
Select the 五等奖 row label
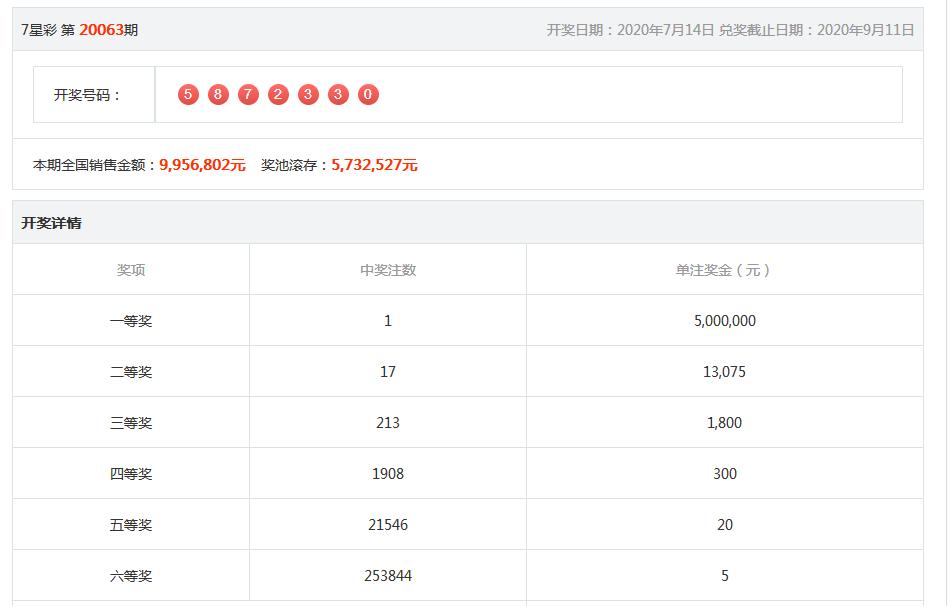tap(131, 525)
